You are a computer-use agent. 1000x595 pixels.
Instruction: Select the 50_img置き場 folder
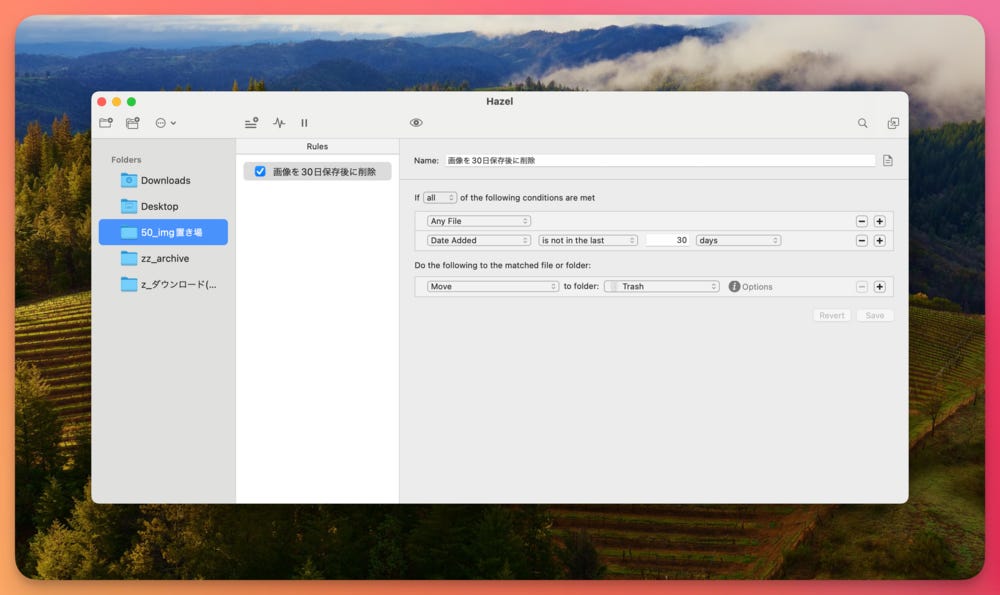pos(163,232)
